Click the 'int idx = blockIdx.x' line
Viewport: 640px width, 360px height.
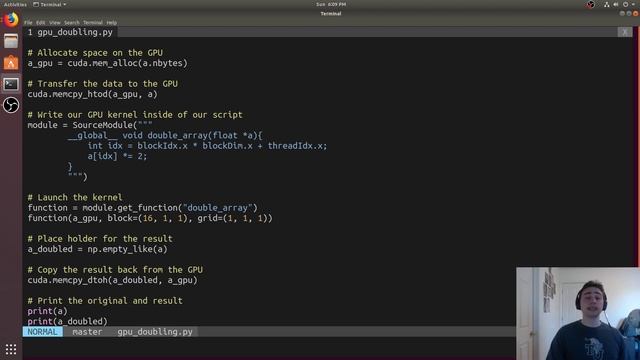(207, 146)
